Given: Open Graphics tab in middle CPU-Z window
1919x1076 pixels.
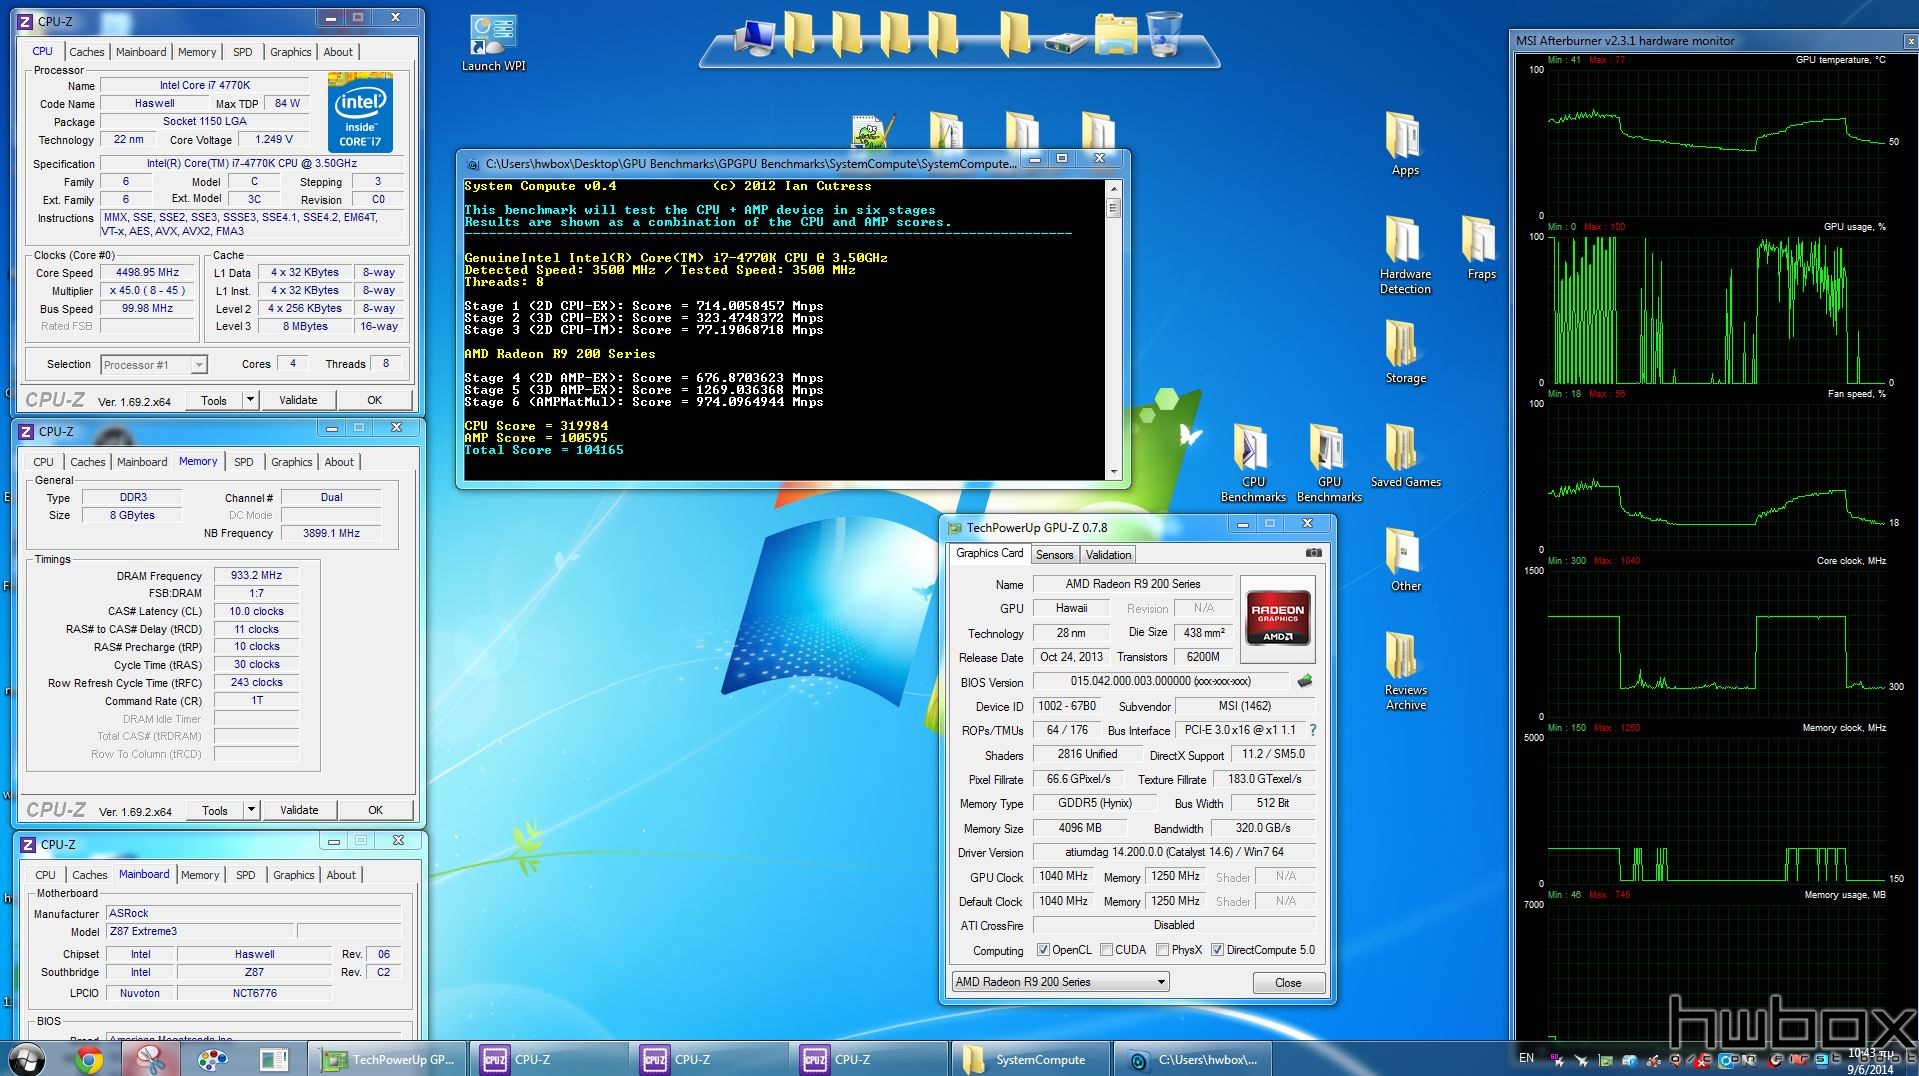Looking at the screenshot, I should click(292, 462).
